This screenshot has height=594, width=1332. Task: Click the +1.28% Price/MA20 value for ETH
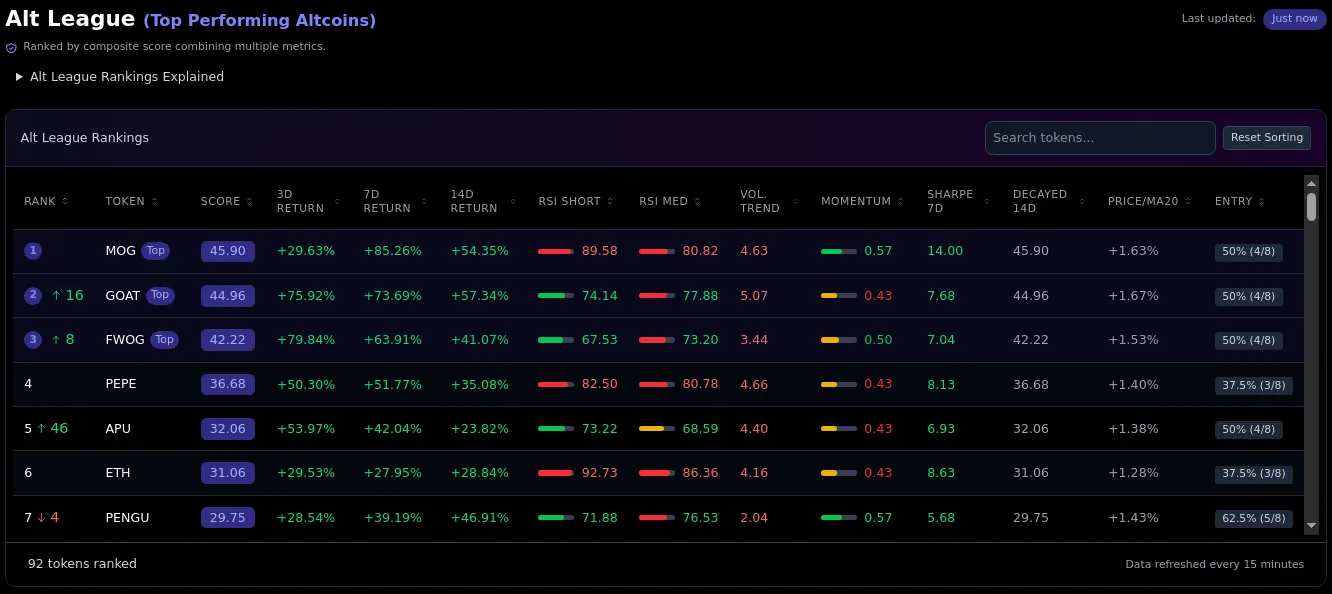[x=1133, y=473]
